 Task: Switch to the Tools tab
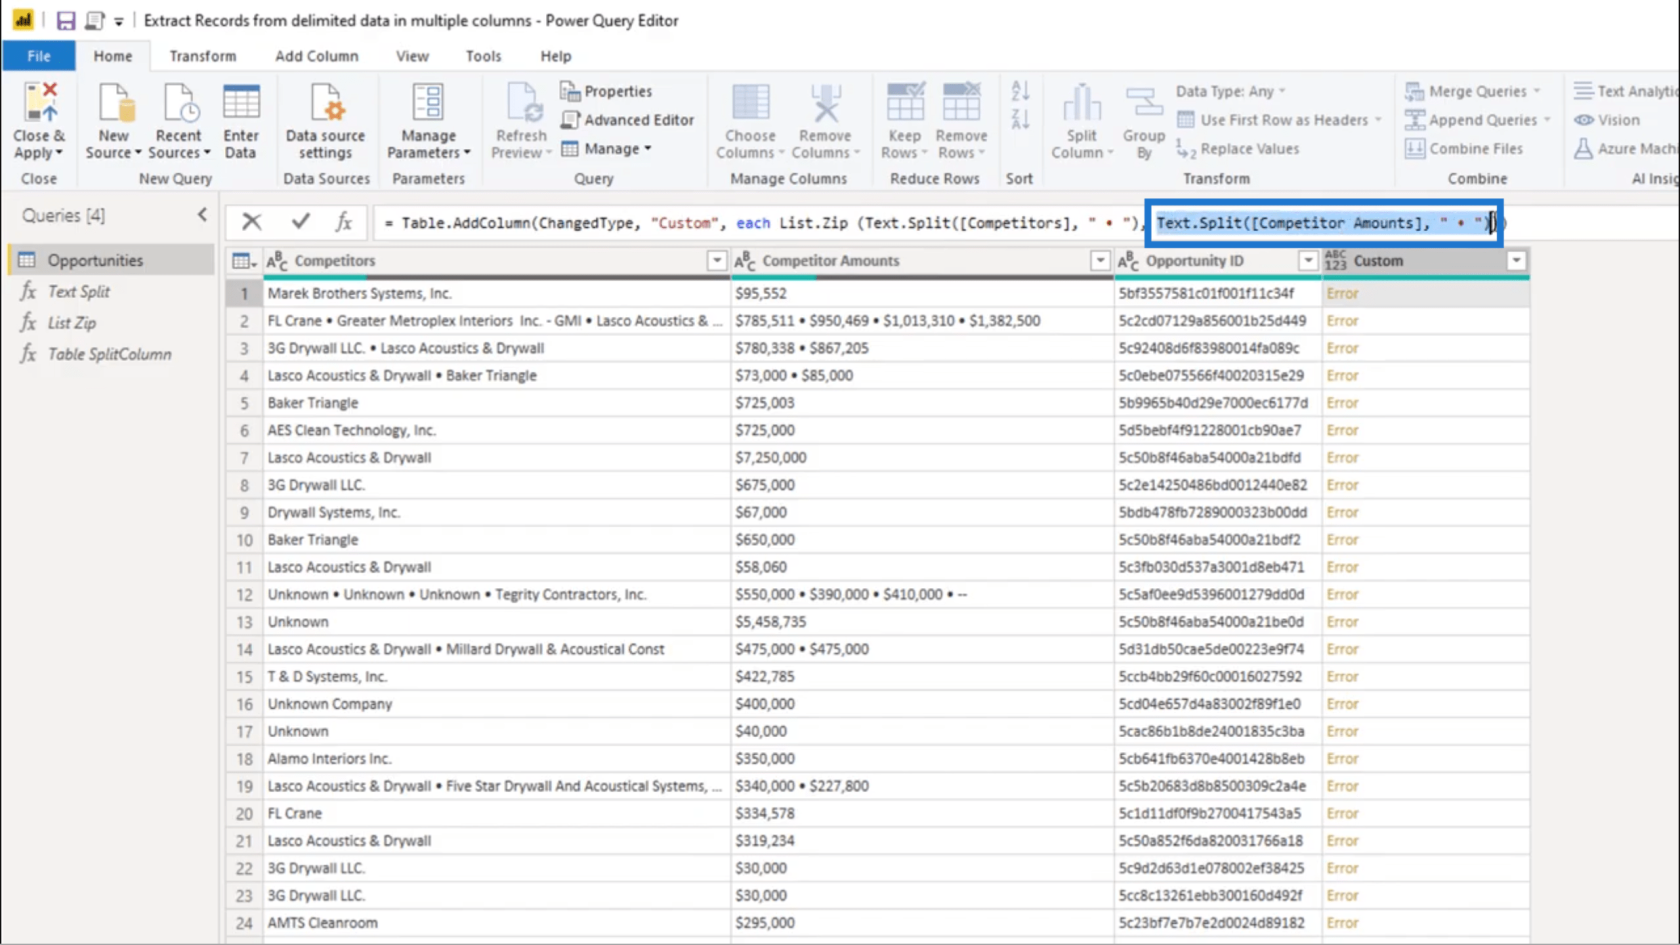coord(483,56)
